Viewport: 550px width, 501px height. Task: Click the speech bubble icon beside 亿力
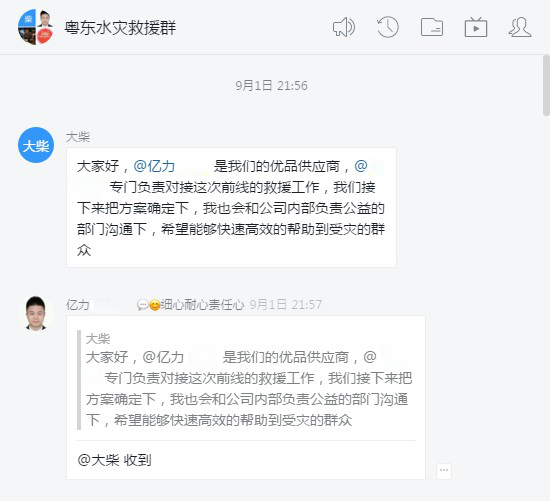(x=142, y=305)
